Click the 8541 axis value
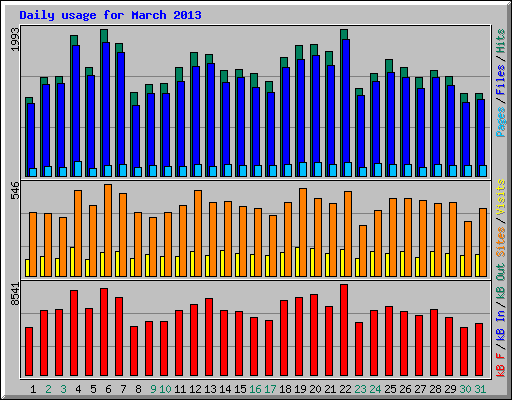 (x=16, y=294)
